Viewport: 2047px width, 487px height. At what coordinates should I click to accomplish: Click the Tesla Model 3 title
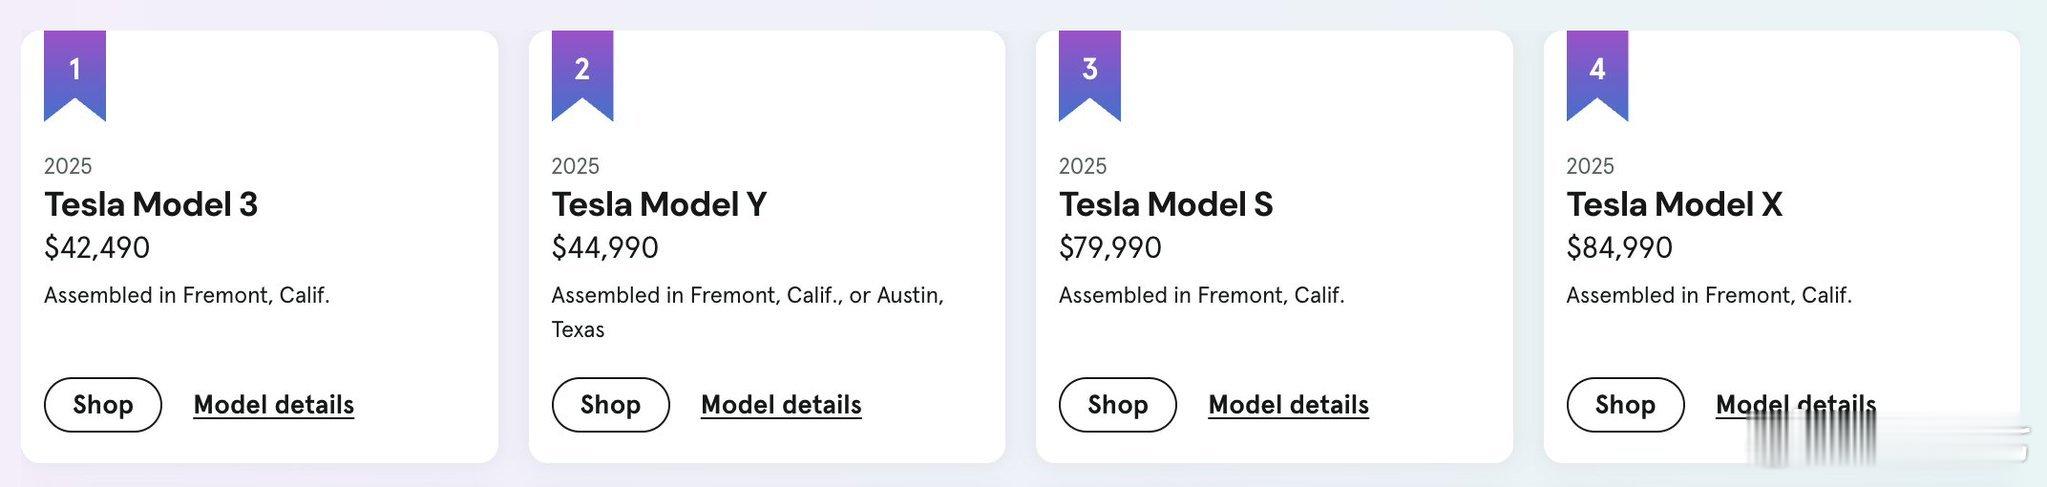pos(151,205)
